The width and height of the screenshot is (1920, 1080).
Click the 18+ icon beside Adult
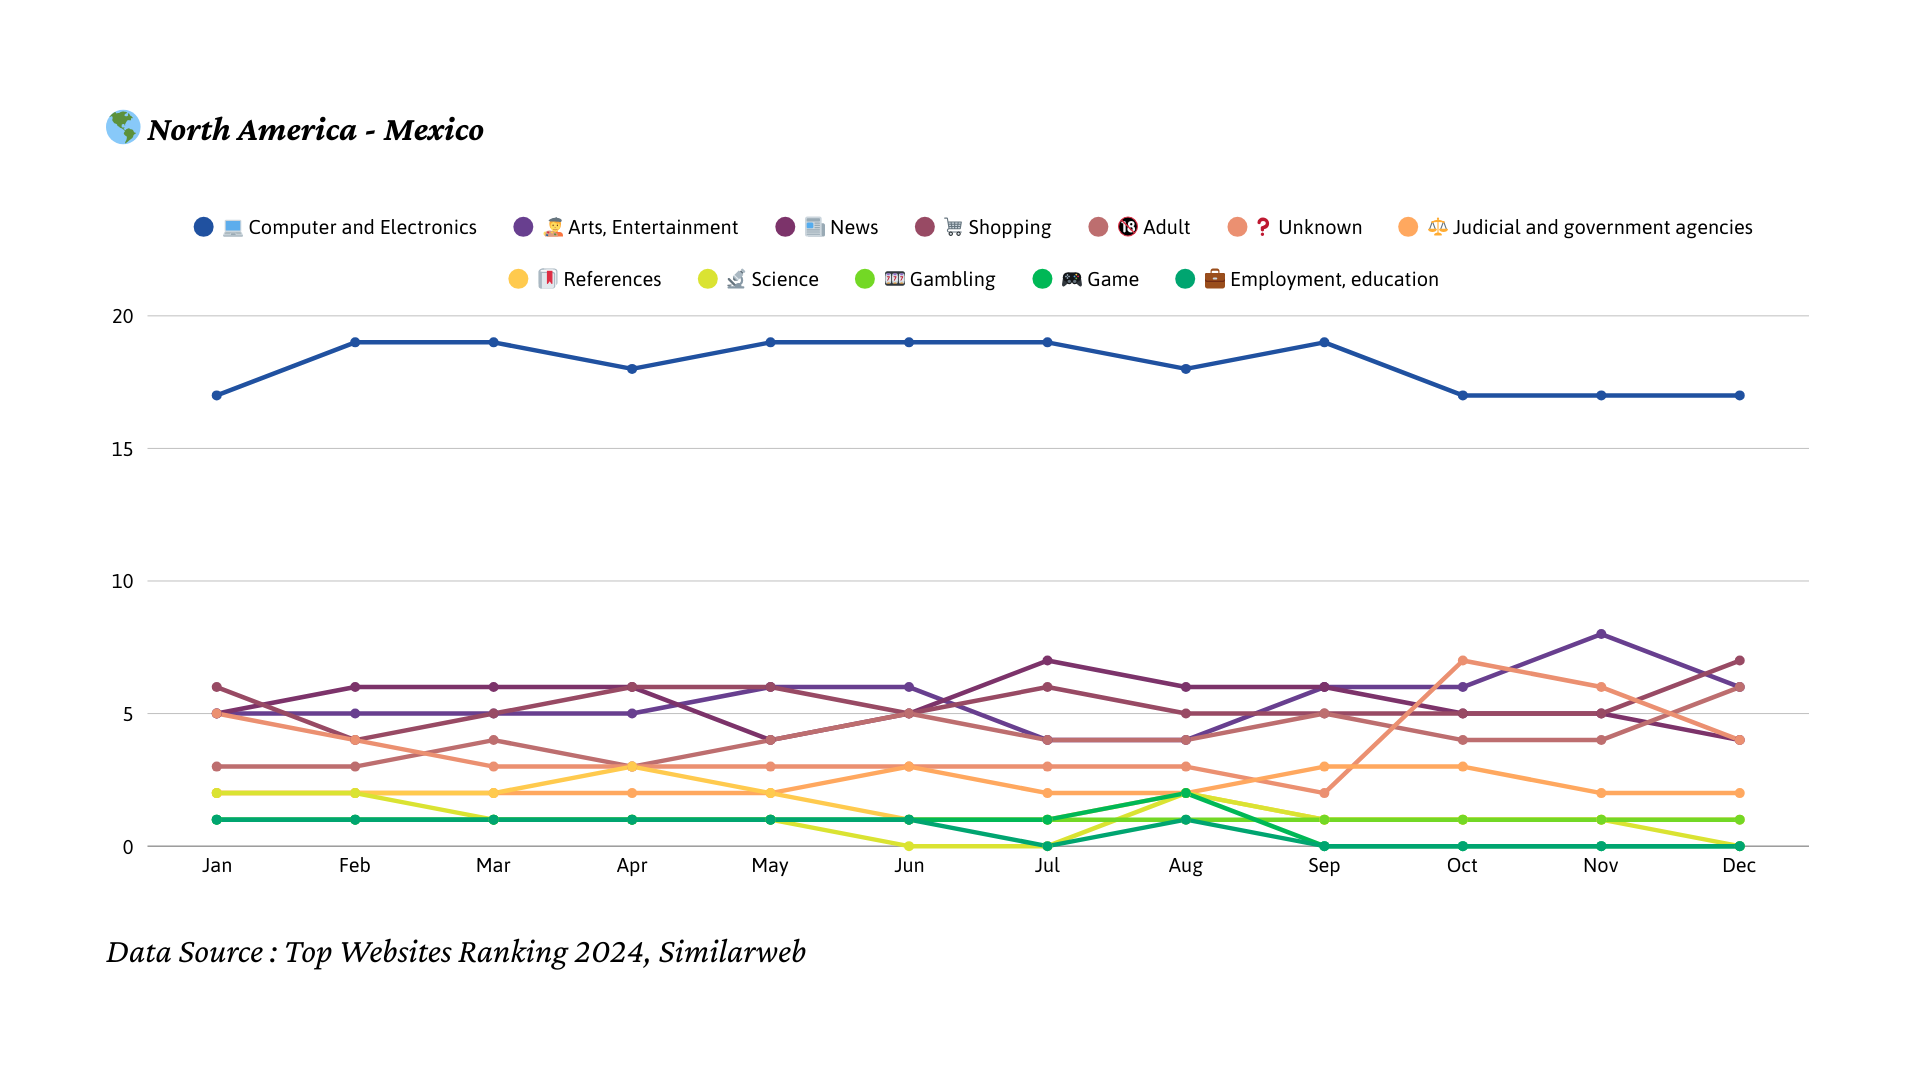coord(1128,228)
